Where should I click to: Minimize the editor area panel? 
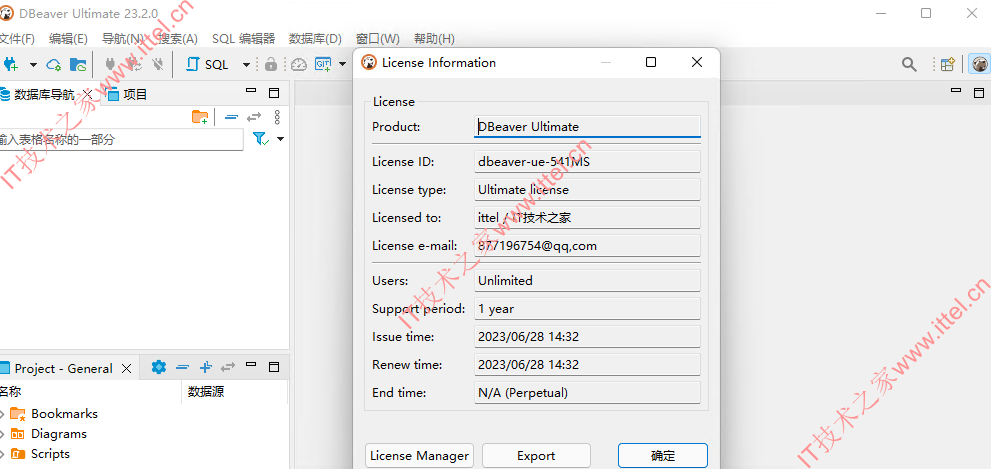[x=956, y=90]
